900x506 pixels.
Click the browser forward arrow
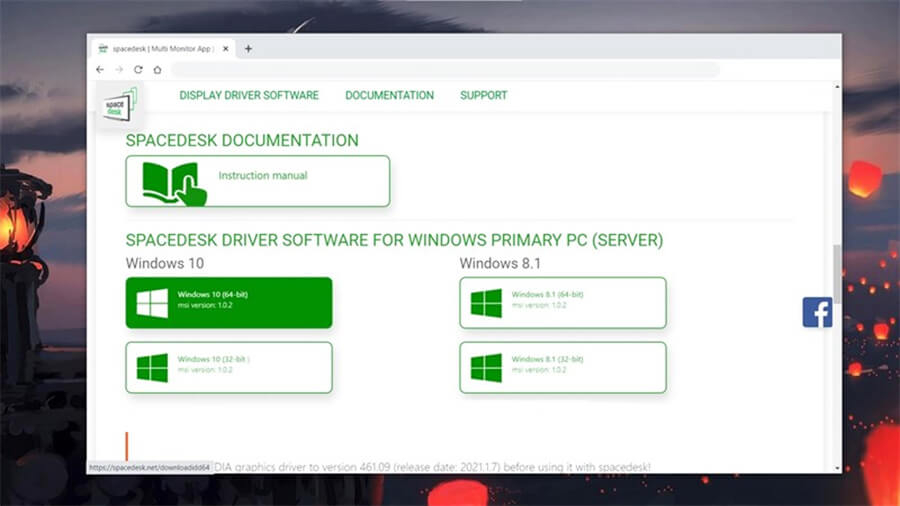click(119, 69)
